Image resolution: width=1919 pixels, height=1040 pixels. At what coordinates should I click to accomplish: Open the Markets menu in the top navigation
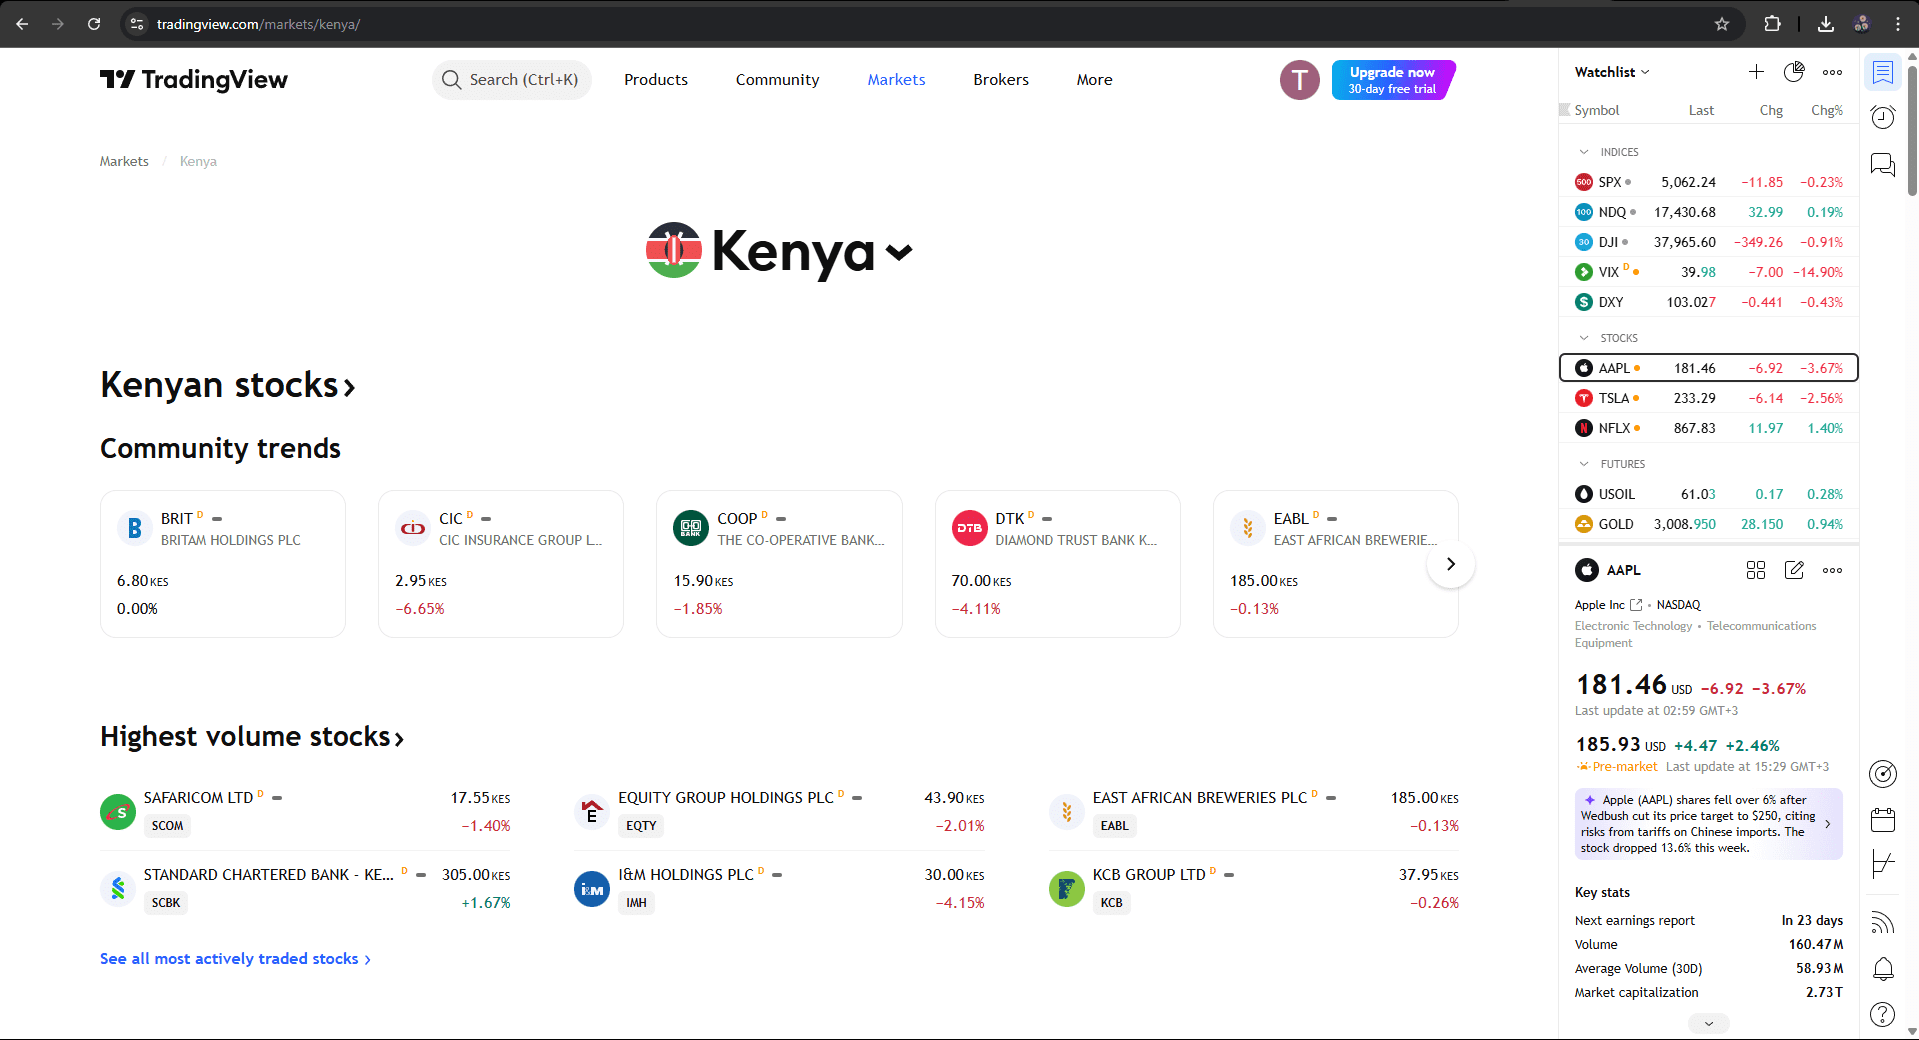click(x=896, y=79)
